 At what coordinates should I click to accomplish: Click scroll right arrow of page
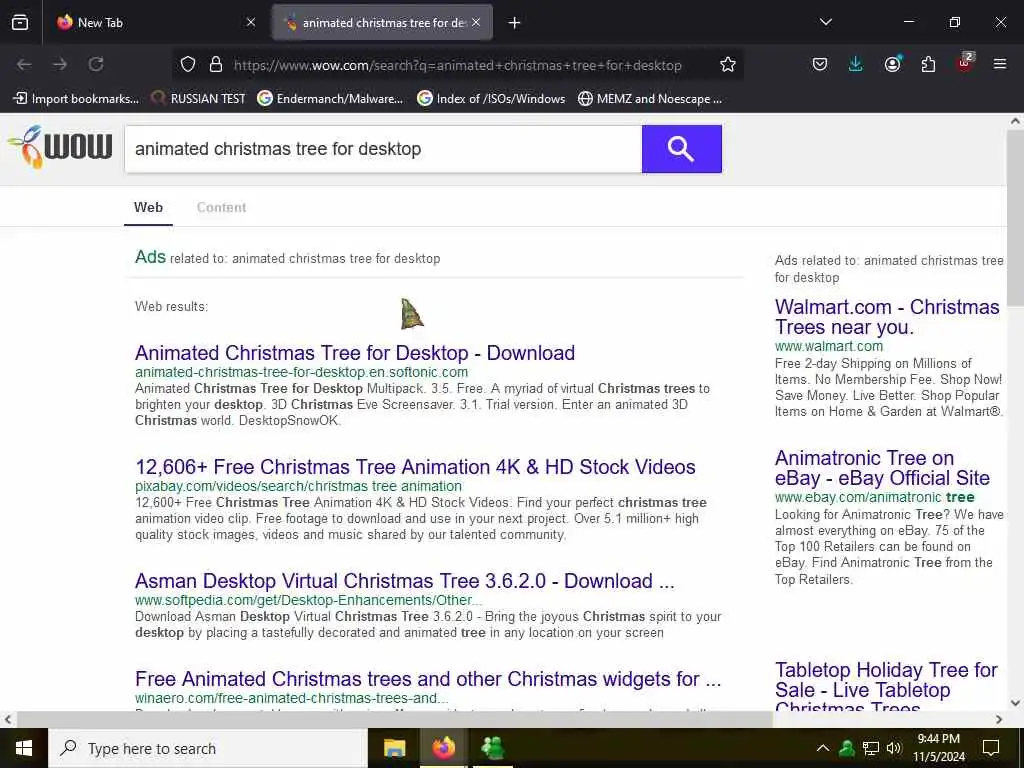999,719
